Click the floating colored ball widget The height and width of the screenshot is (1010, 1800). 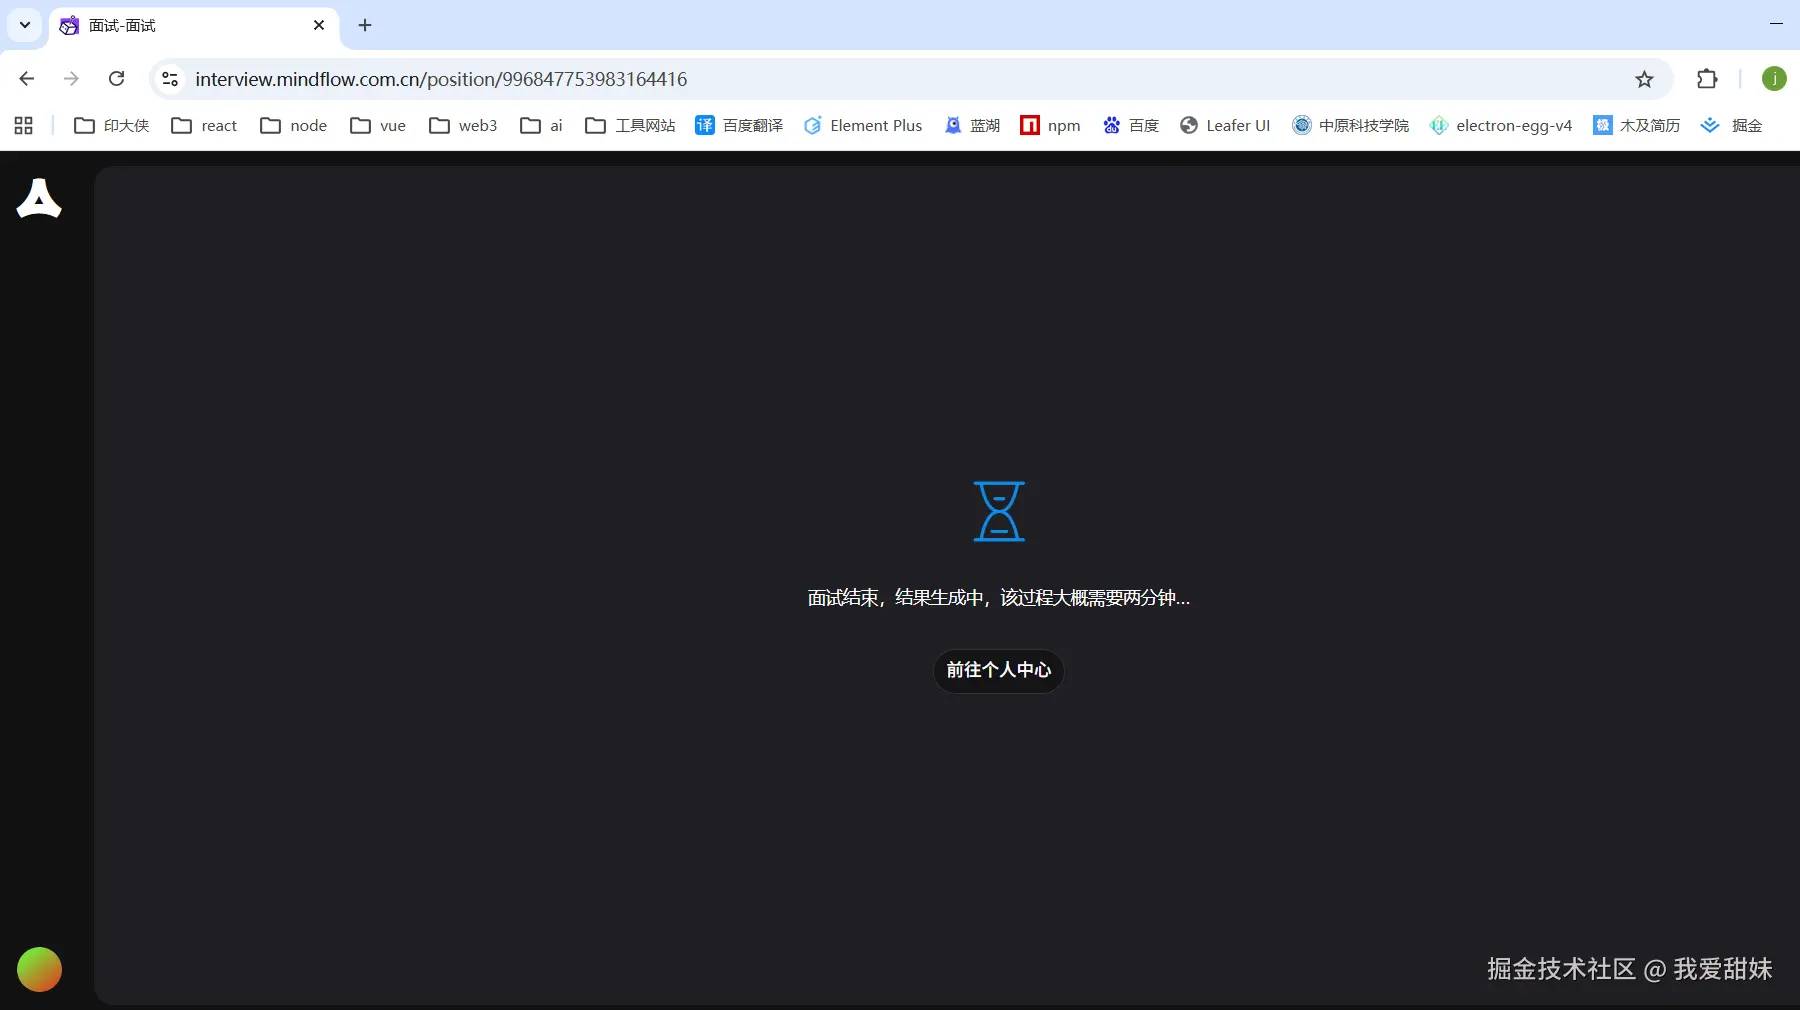(38, 969)
